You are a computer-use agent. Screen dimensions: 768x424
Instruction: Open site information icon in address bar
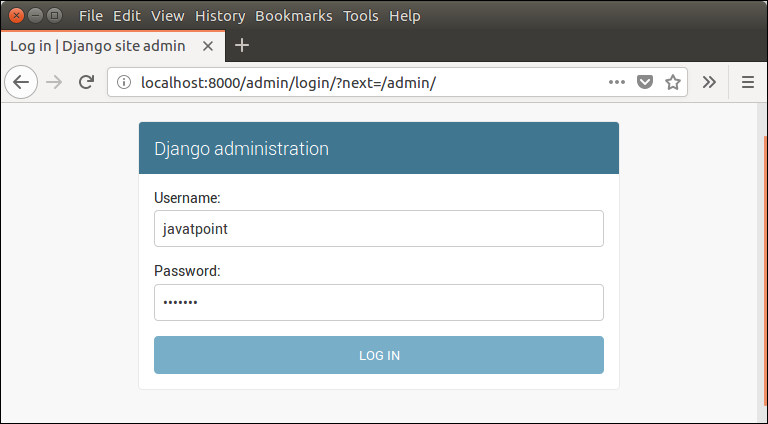124,82
